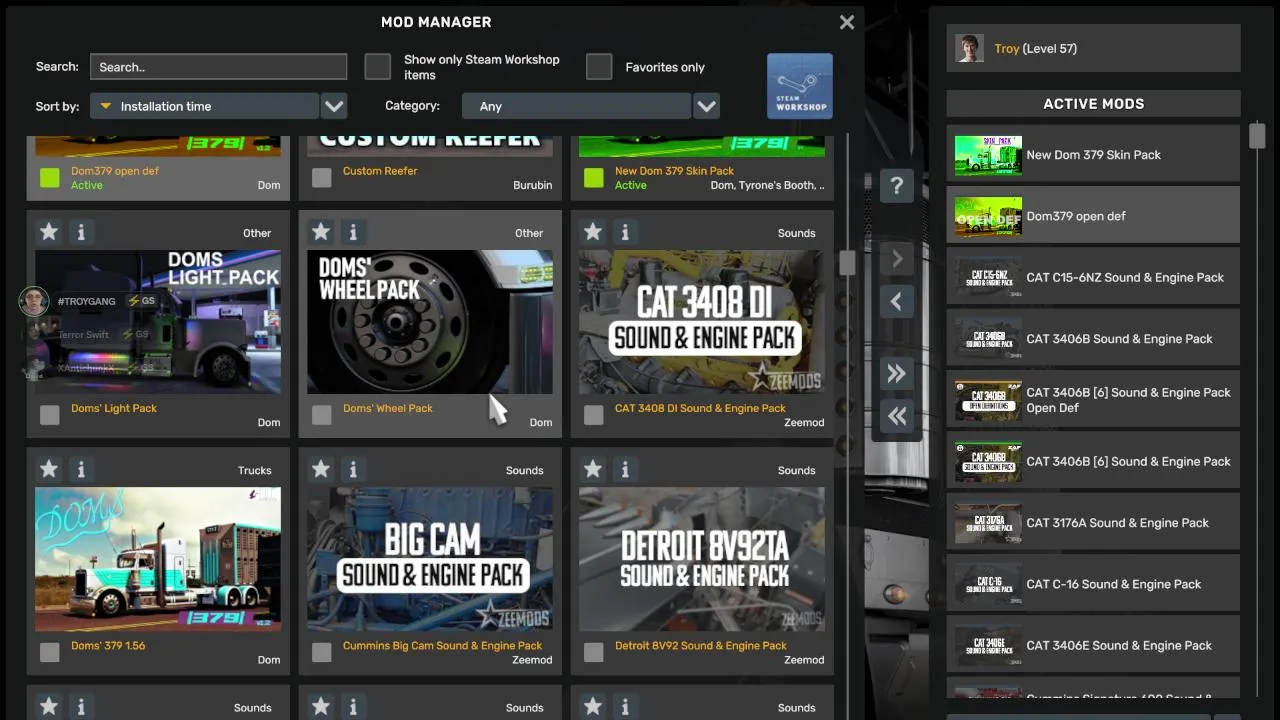The height and width of the screenshot is (720, 1280).
Task: Select CAT 3406B Sound & Engine Pack
Action: [x=1093, y=338]
